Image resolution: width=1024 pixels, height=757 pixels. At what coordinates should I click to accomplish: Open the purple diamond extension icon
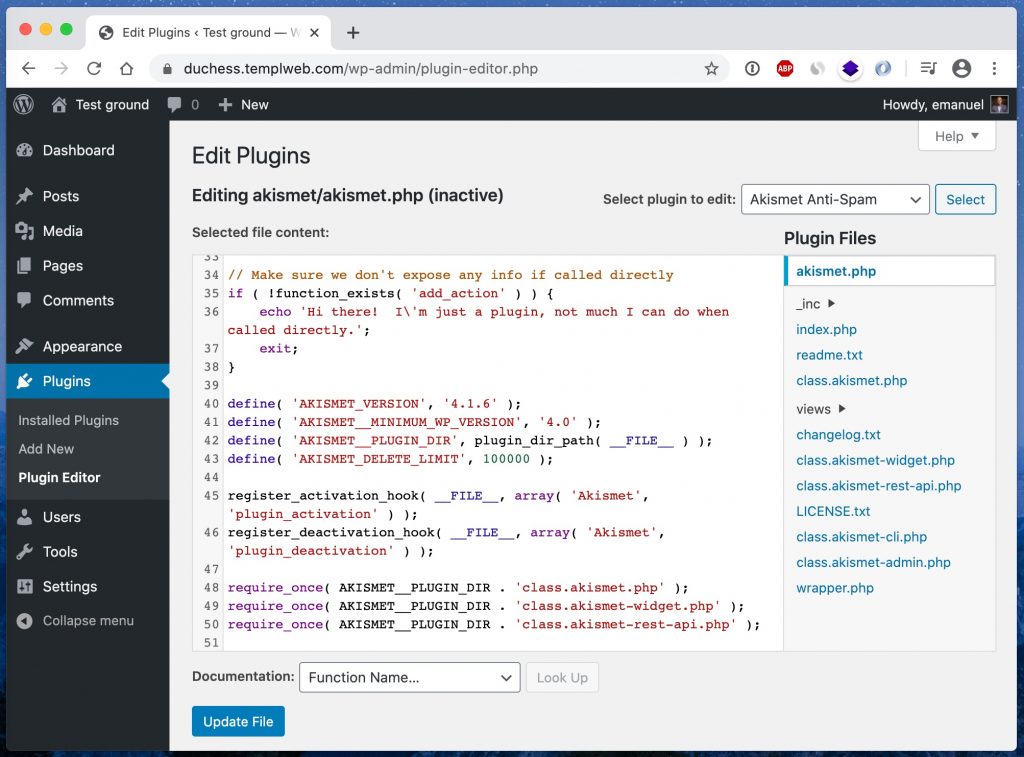tap(850, 69)
